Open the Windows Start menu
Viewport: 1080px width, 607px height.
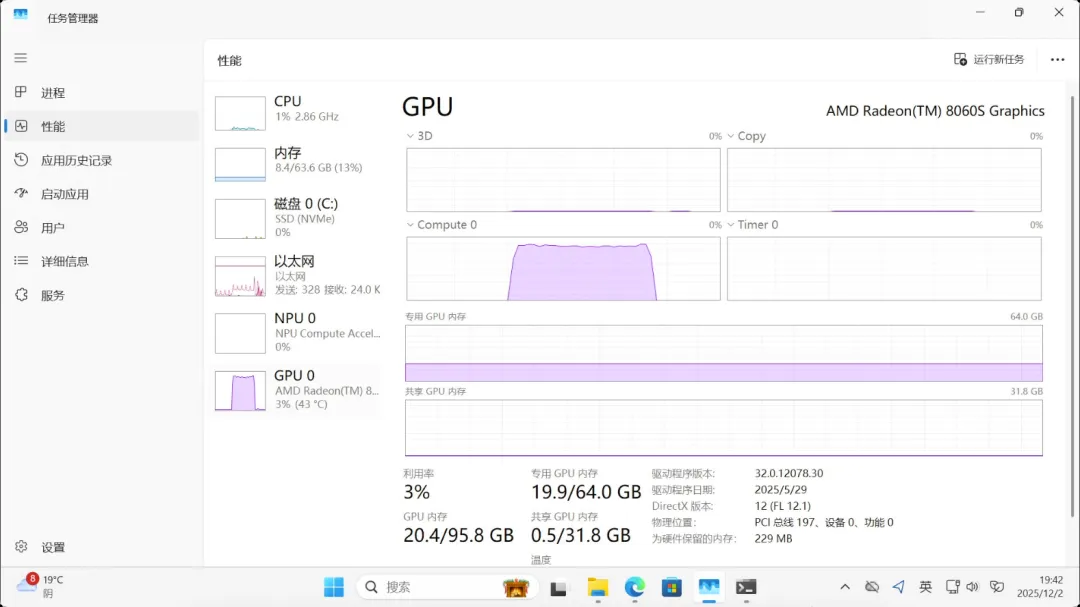(334, 587)
